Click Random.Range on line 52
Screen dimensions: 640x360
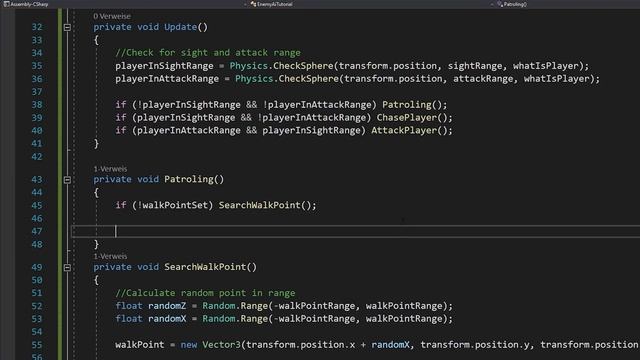pos(235,306)
